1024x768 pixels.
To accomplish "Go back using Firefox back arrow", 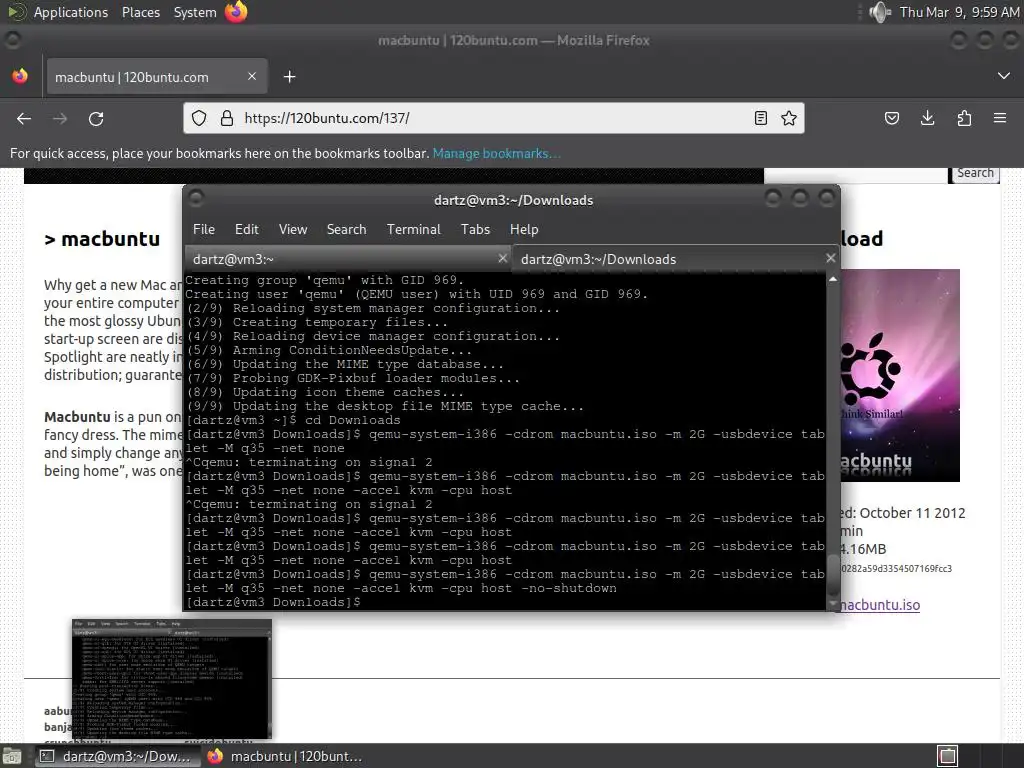I will [24, 118].
